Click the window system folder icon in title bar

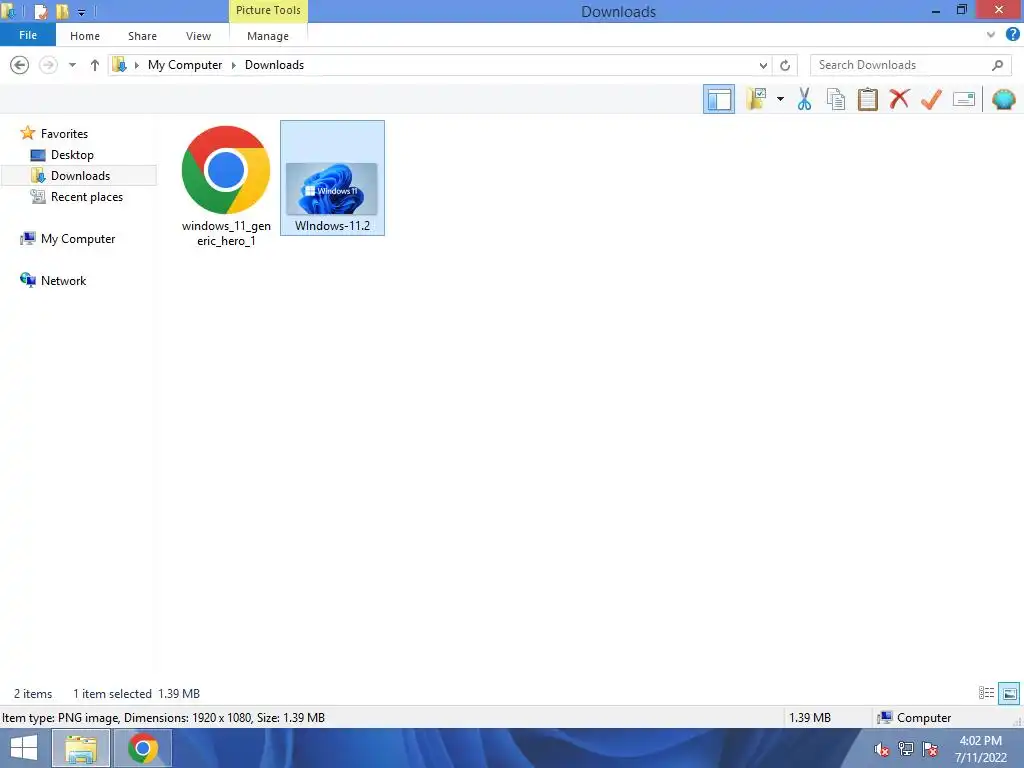(8, 11)
